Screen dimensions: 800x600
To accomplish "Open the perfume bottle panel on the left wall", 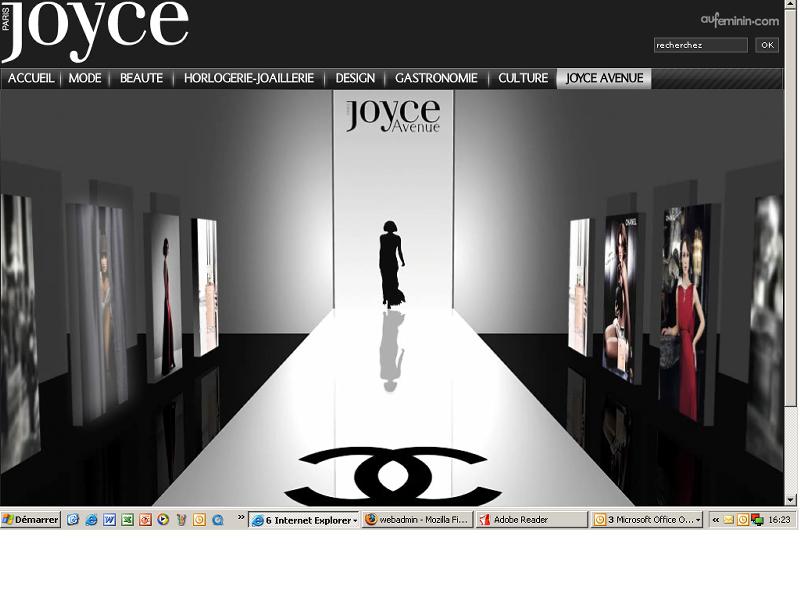I will [206, 287].
